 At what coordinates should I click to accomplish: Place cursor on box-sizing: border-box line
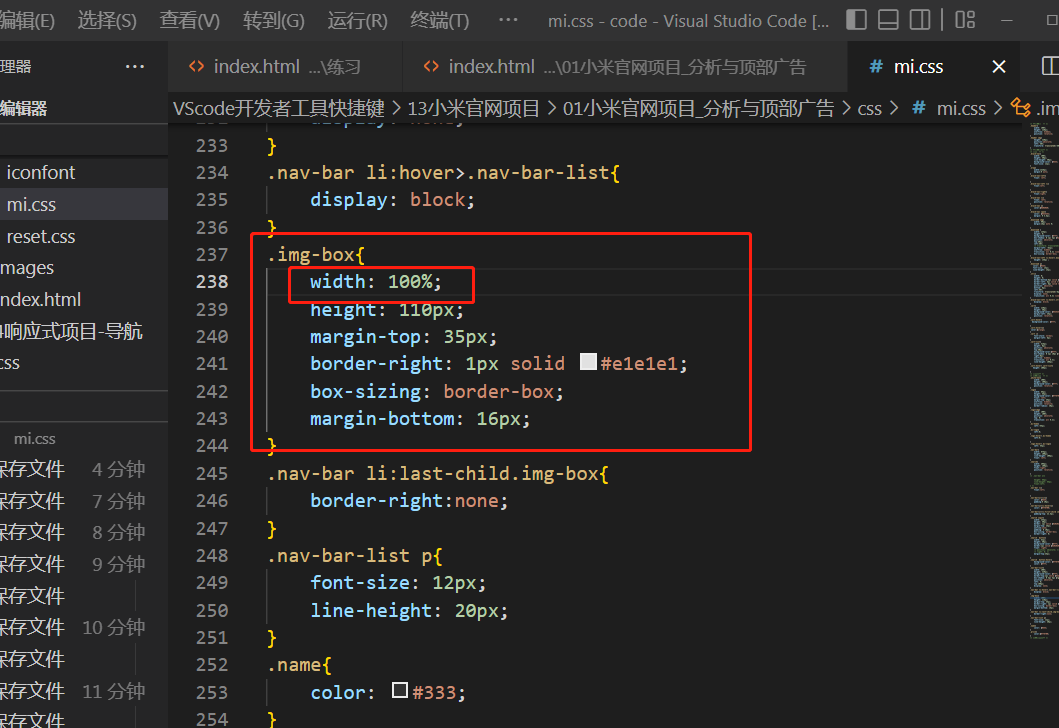click(x=436, y=391)
